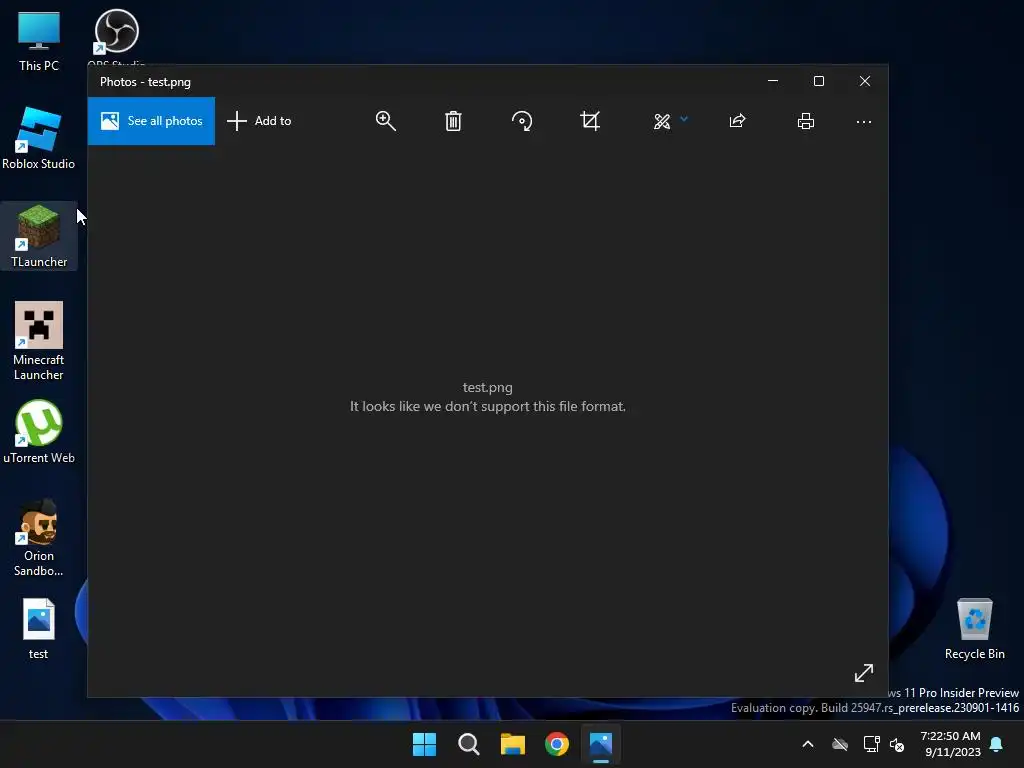Open taskbar Search

tap(469, 744)
